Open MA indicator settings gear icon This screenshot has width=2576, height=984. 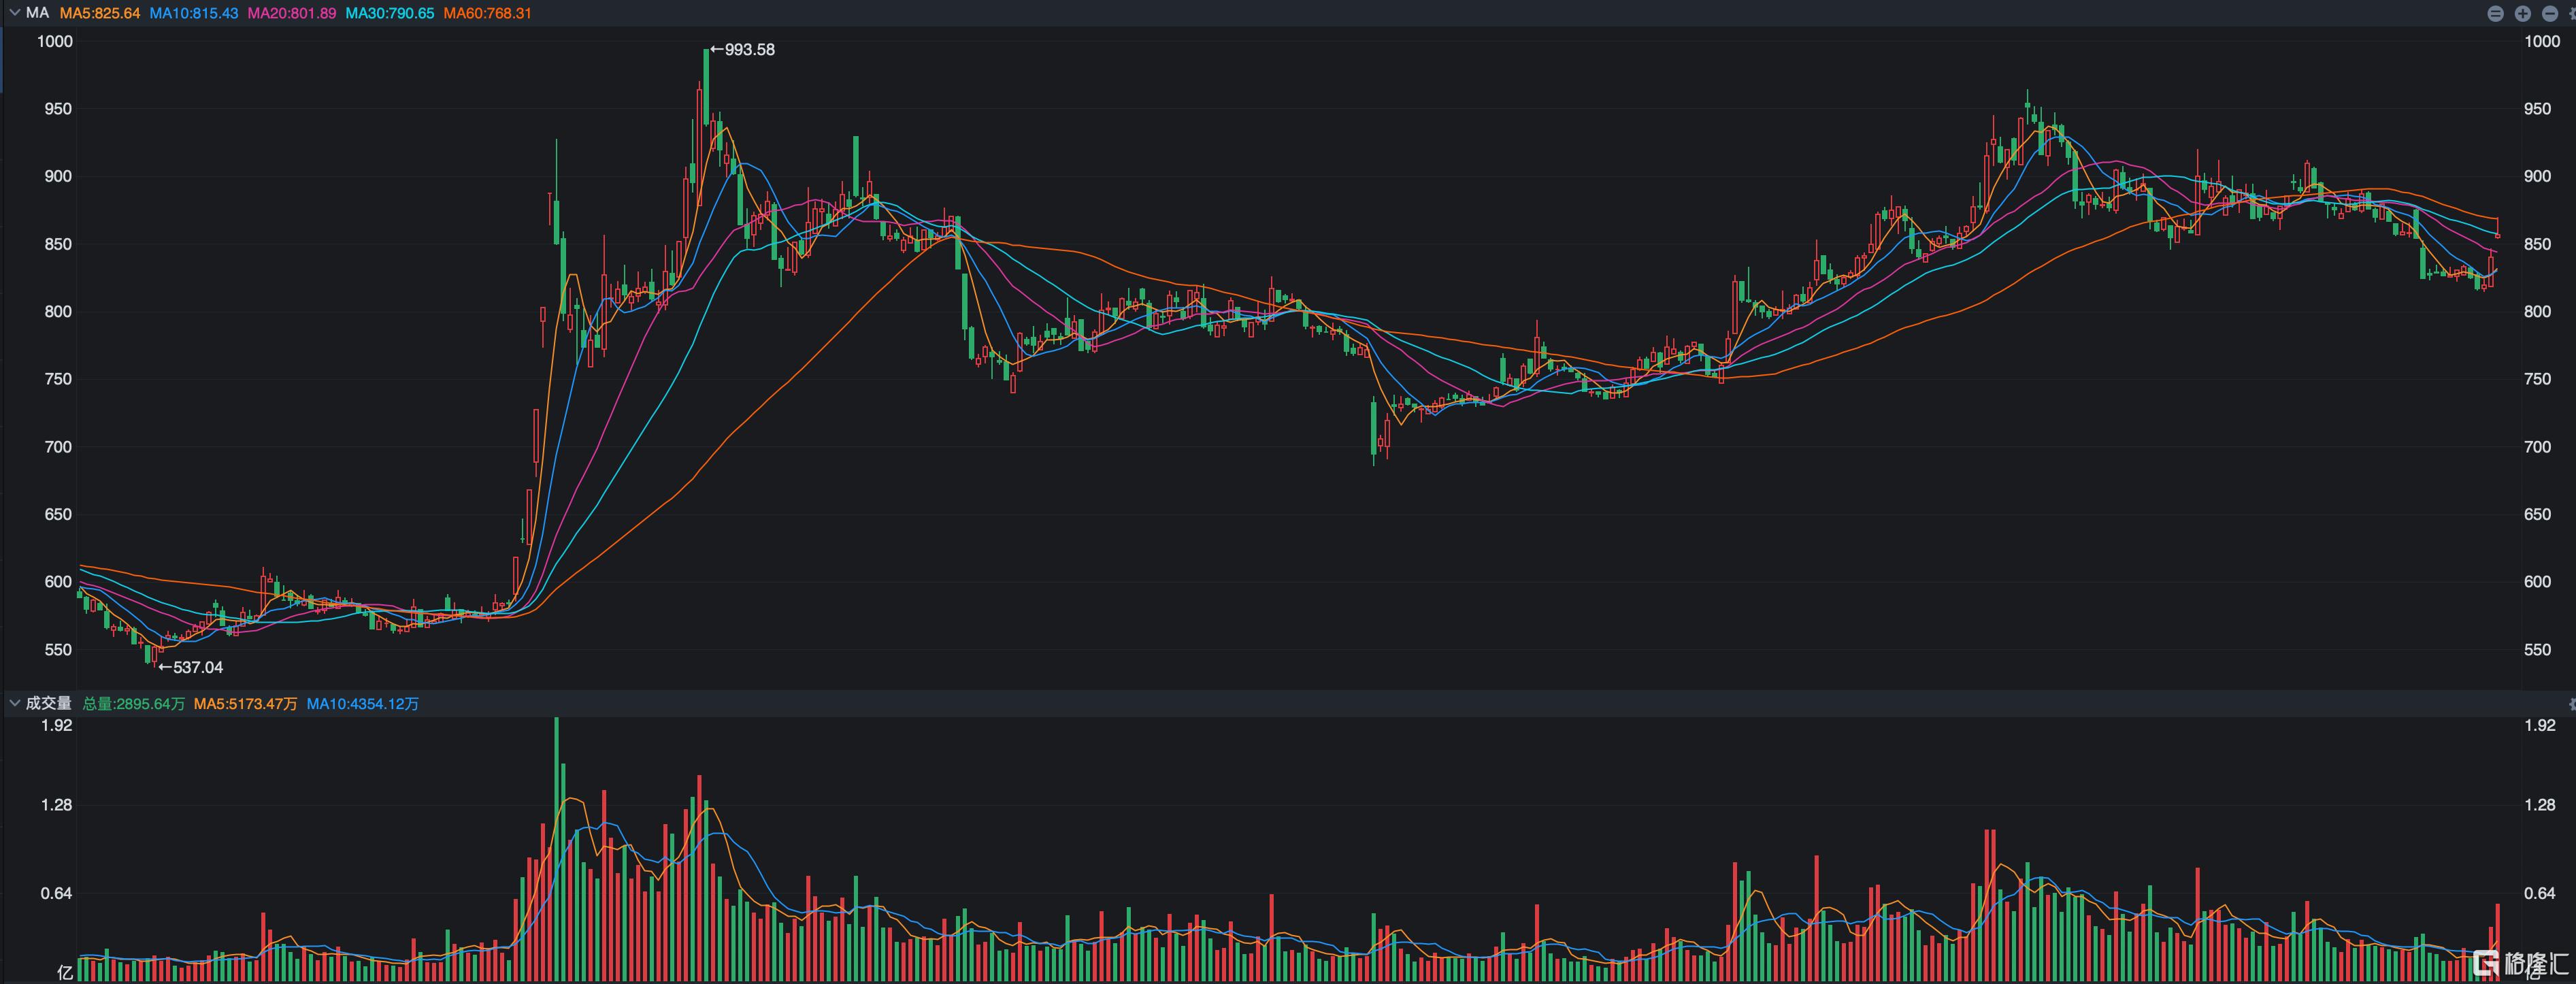(x=2573, y=13)
